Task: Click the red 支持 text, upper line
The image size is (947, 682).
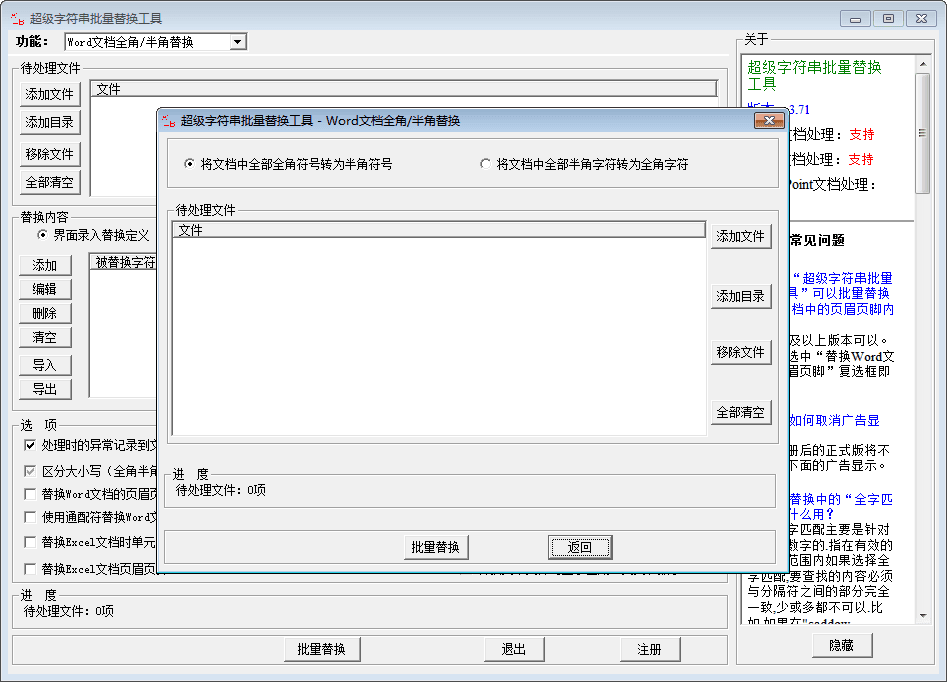Action: tap(862, 134)
